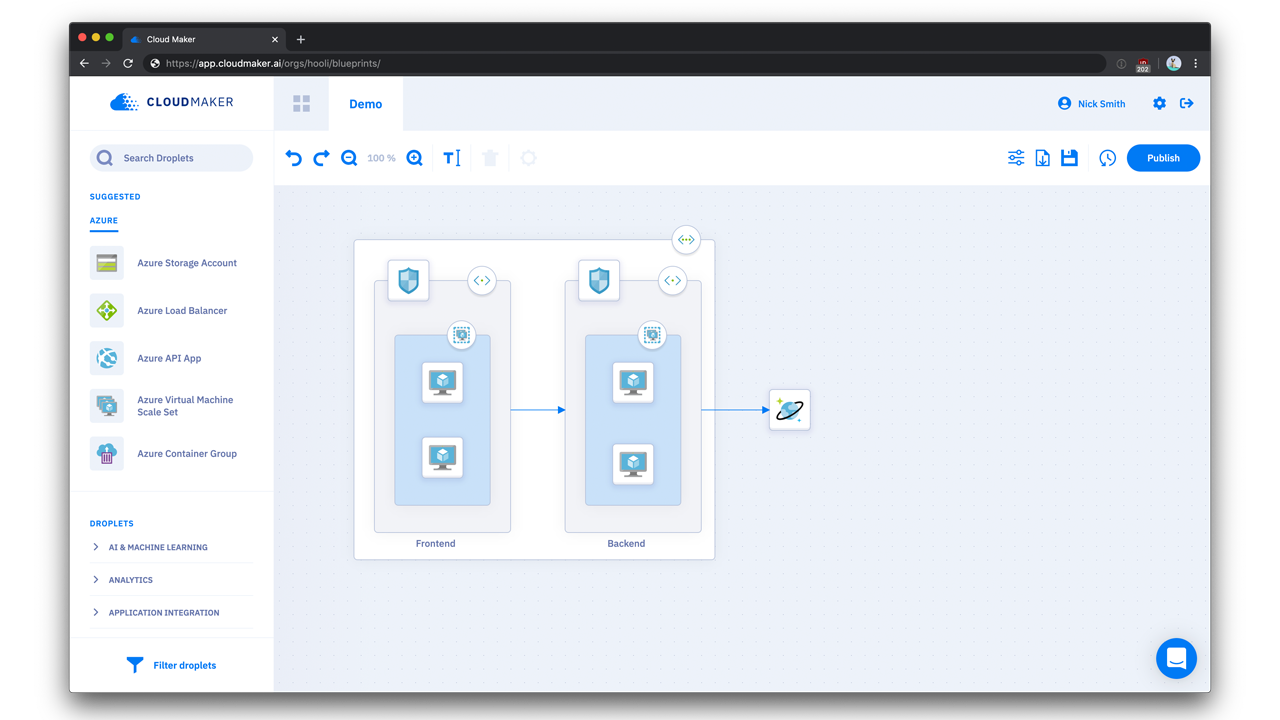Click the Azure Container Group droplet
Screen dimensions: 1280x720
pos(171,454)
